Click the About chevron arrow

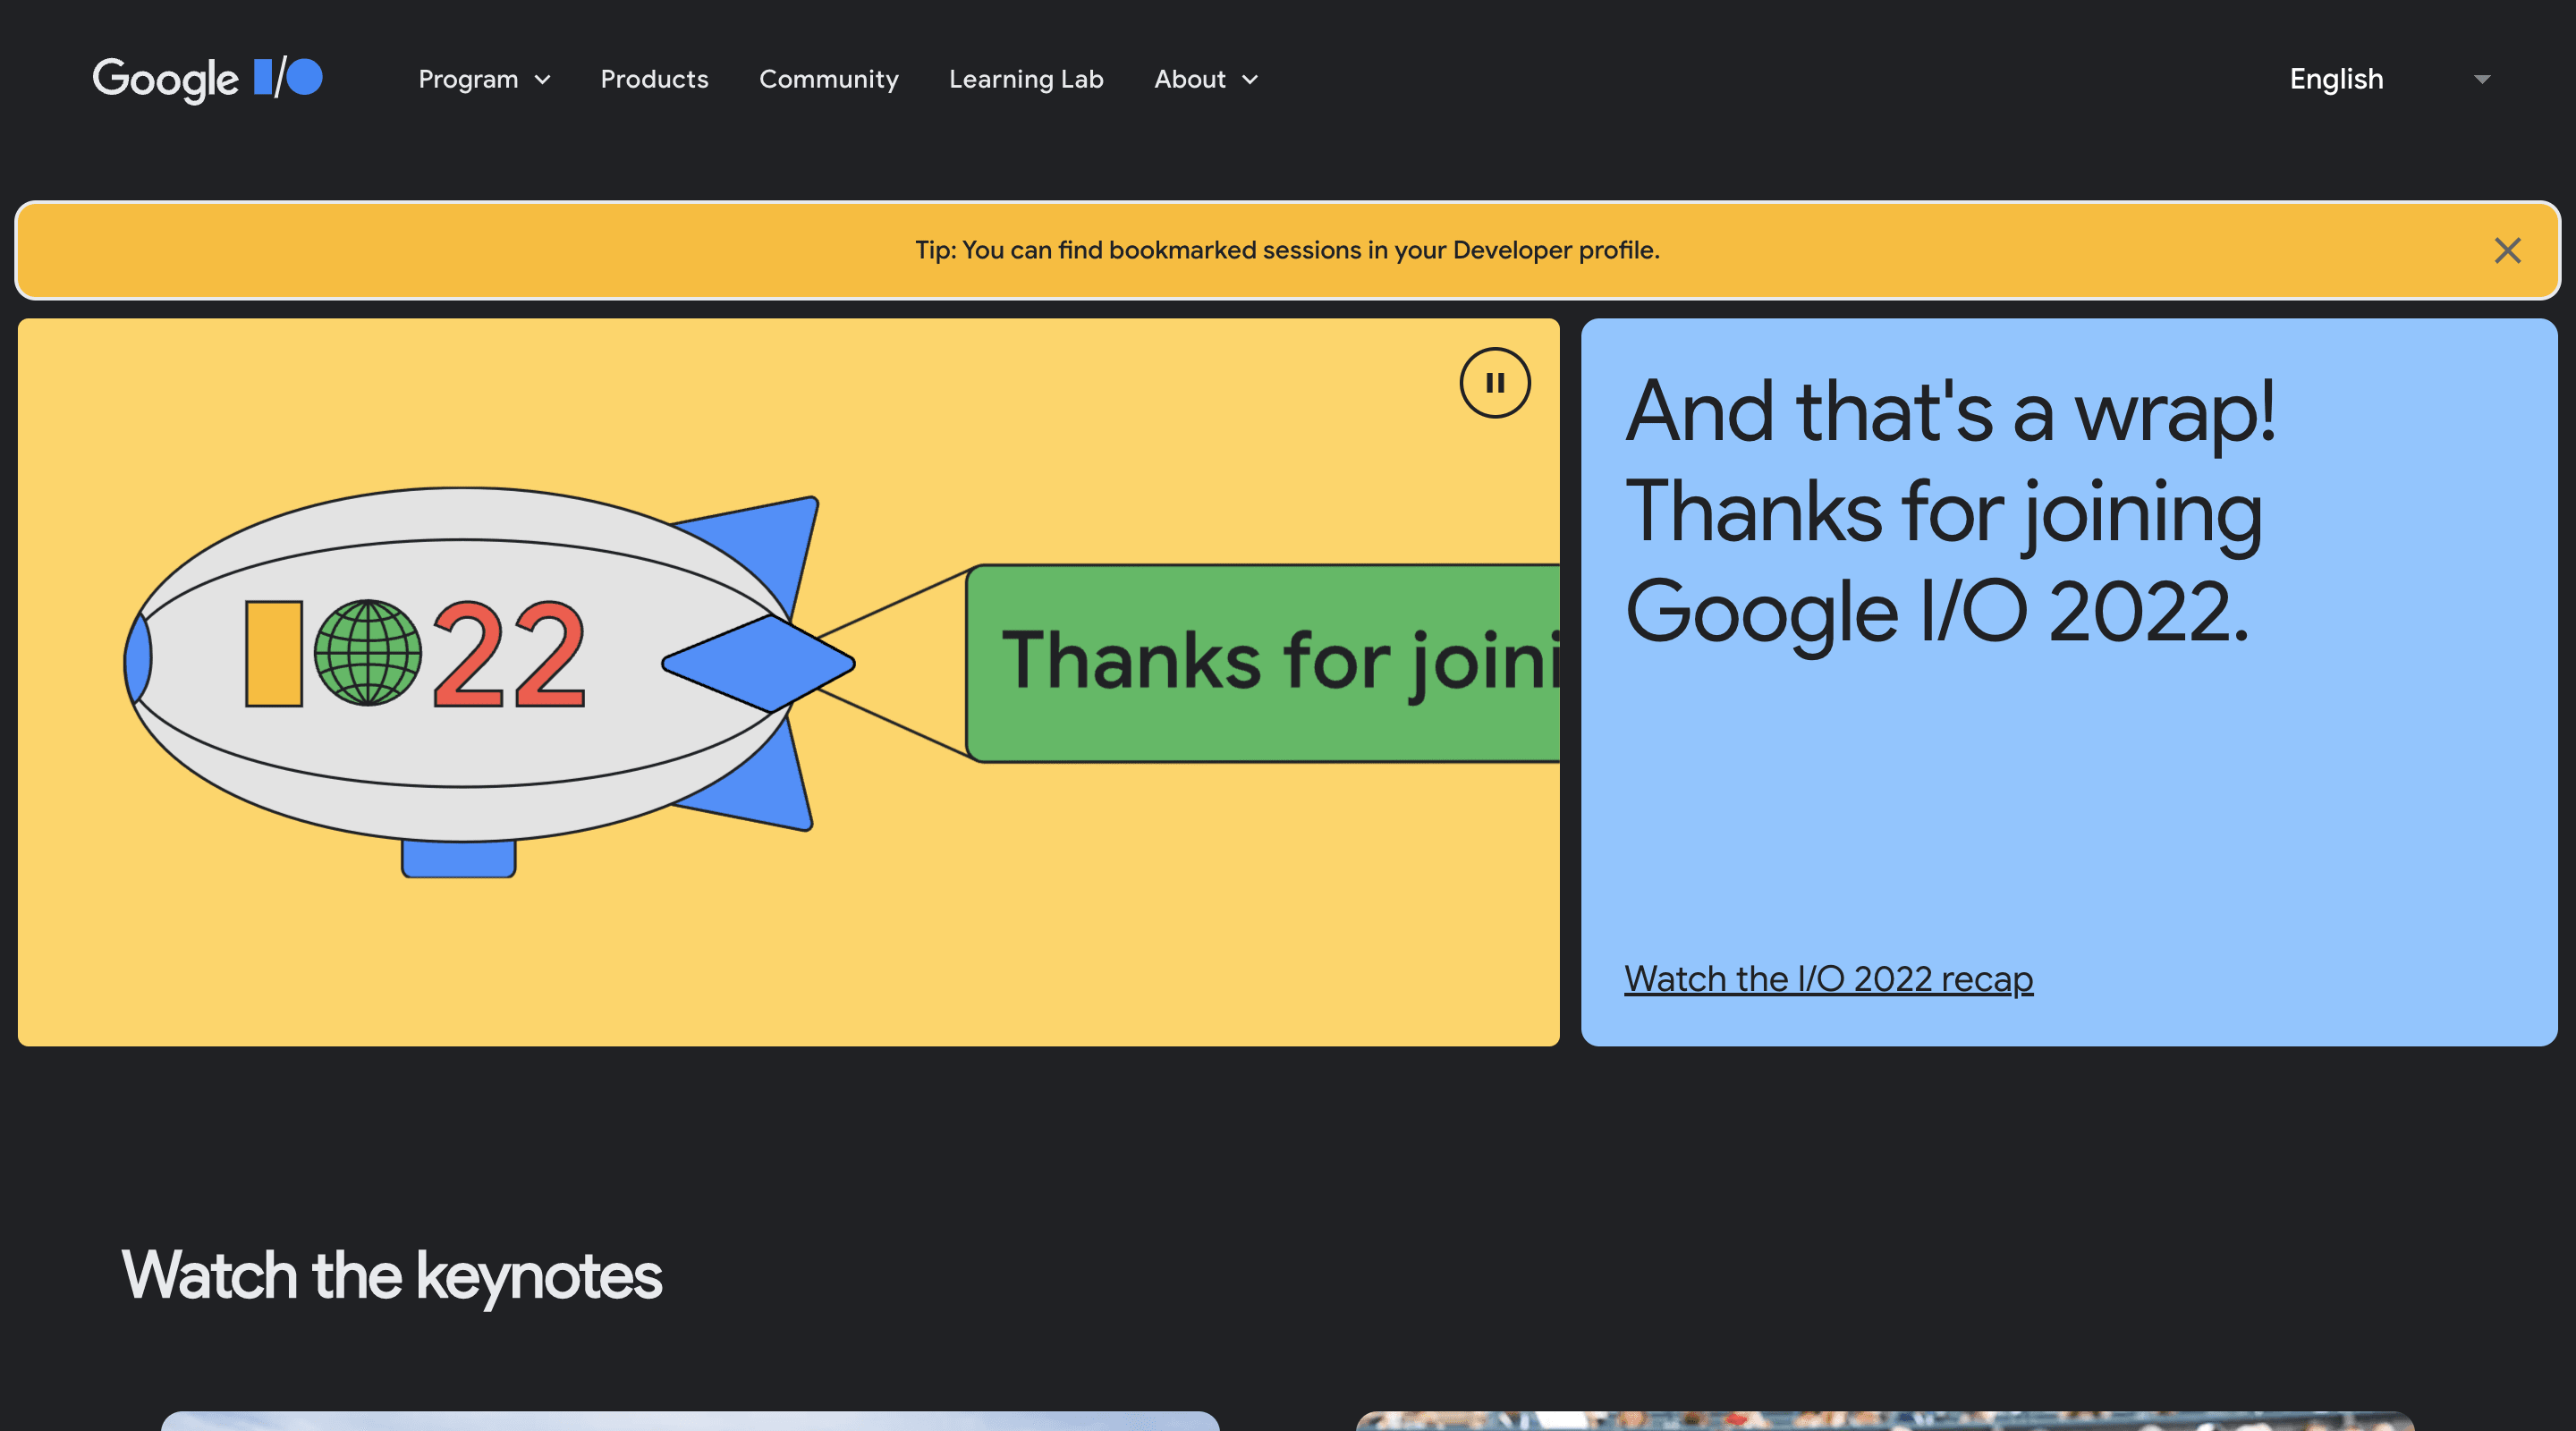coord(1249,80)
